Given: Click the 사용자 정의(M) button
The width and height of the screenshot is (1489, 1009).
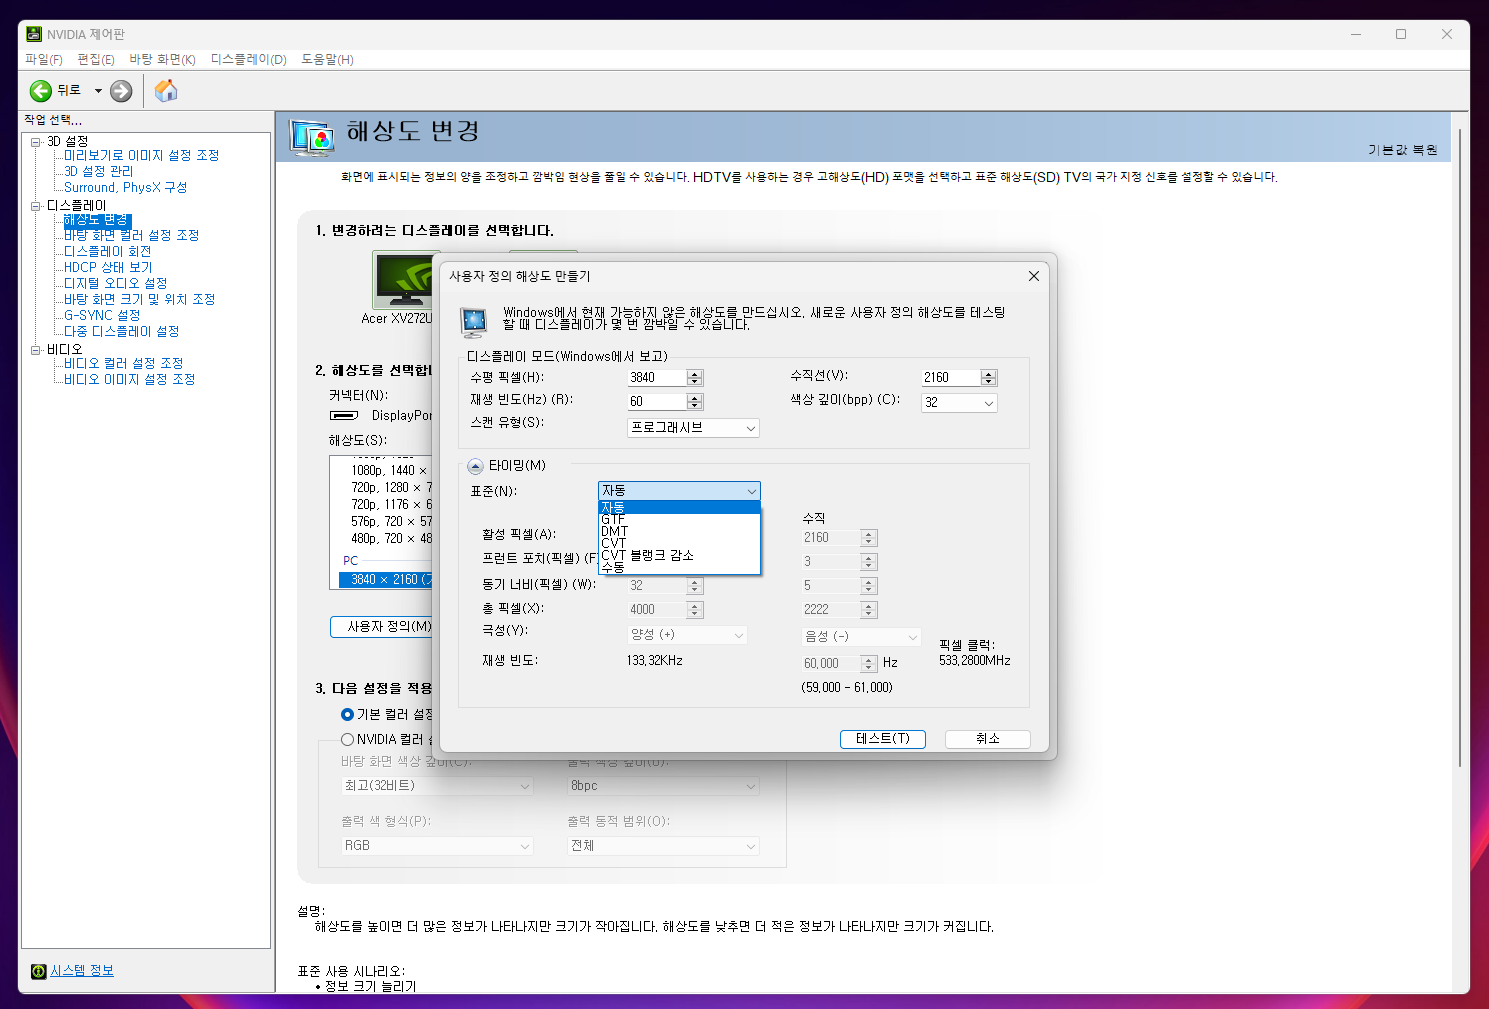Looking at the screenshot, I should [382, 627].
